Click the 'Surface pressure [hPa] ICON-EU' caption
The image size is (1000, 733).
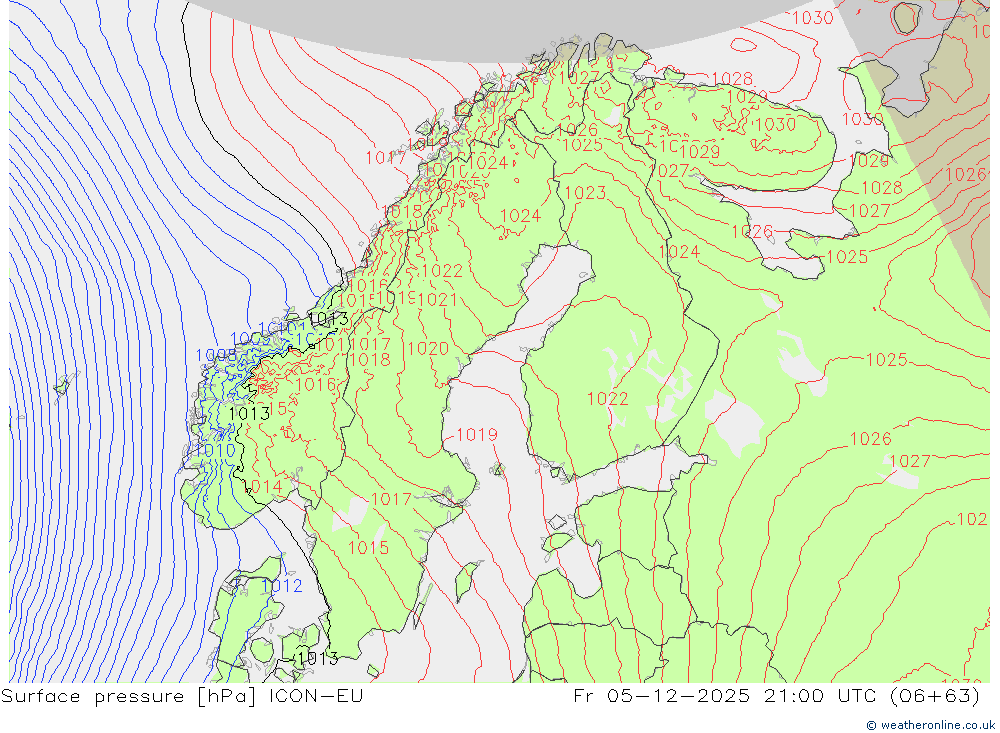click(x=182, y=696)
